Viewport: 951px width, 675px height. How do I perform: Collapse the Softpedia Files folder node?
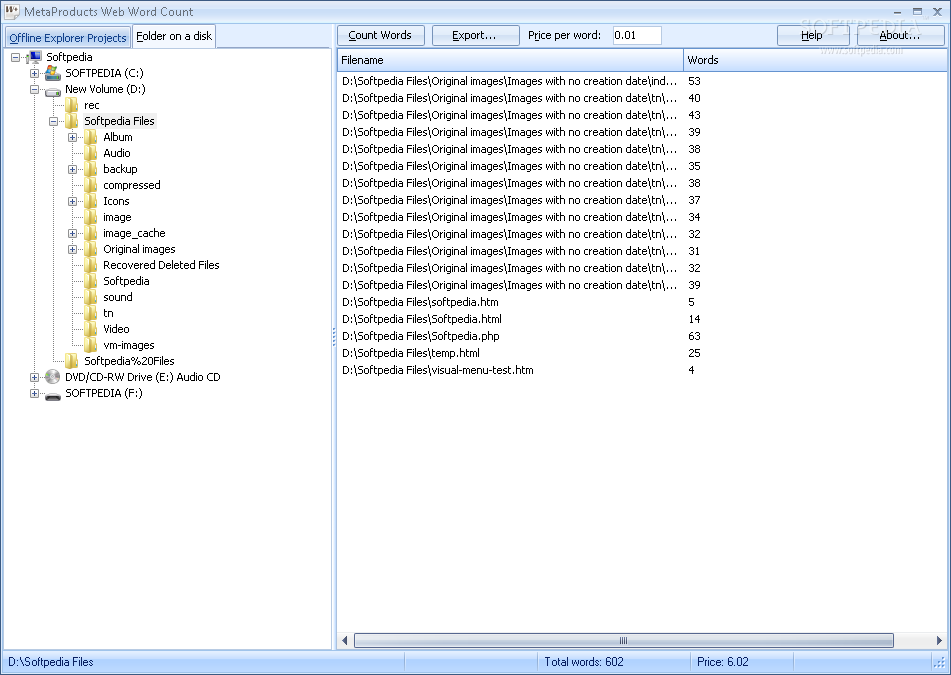(53, 121)
